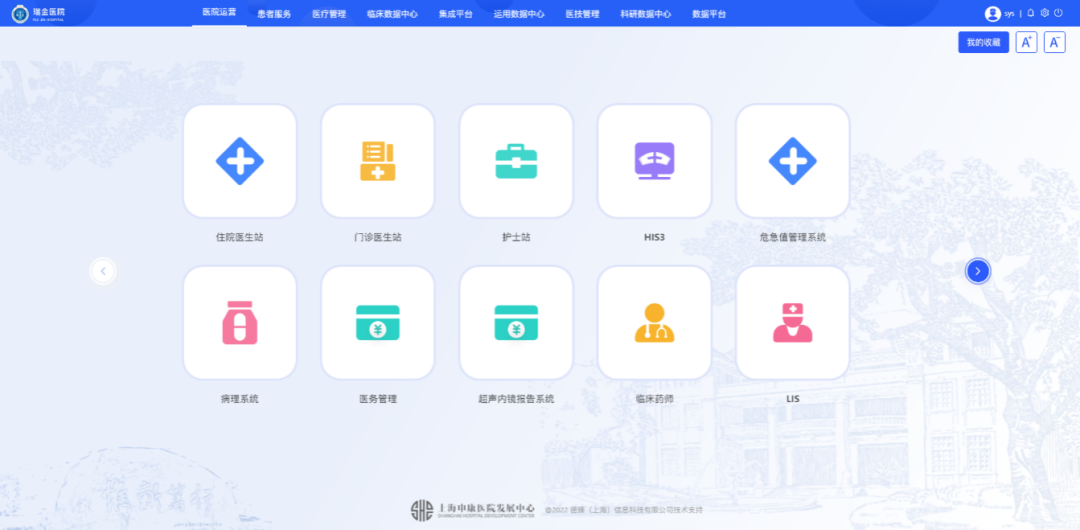Image resolution: width=1080 pixels, height=530 pixels.
Task: Go to next page with right arrow
Action: 977,272
